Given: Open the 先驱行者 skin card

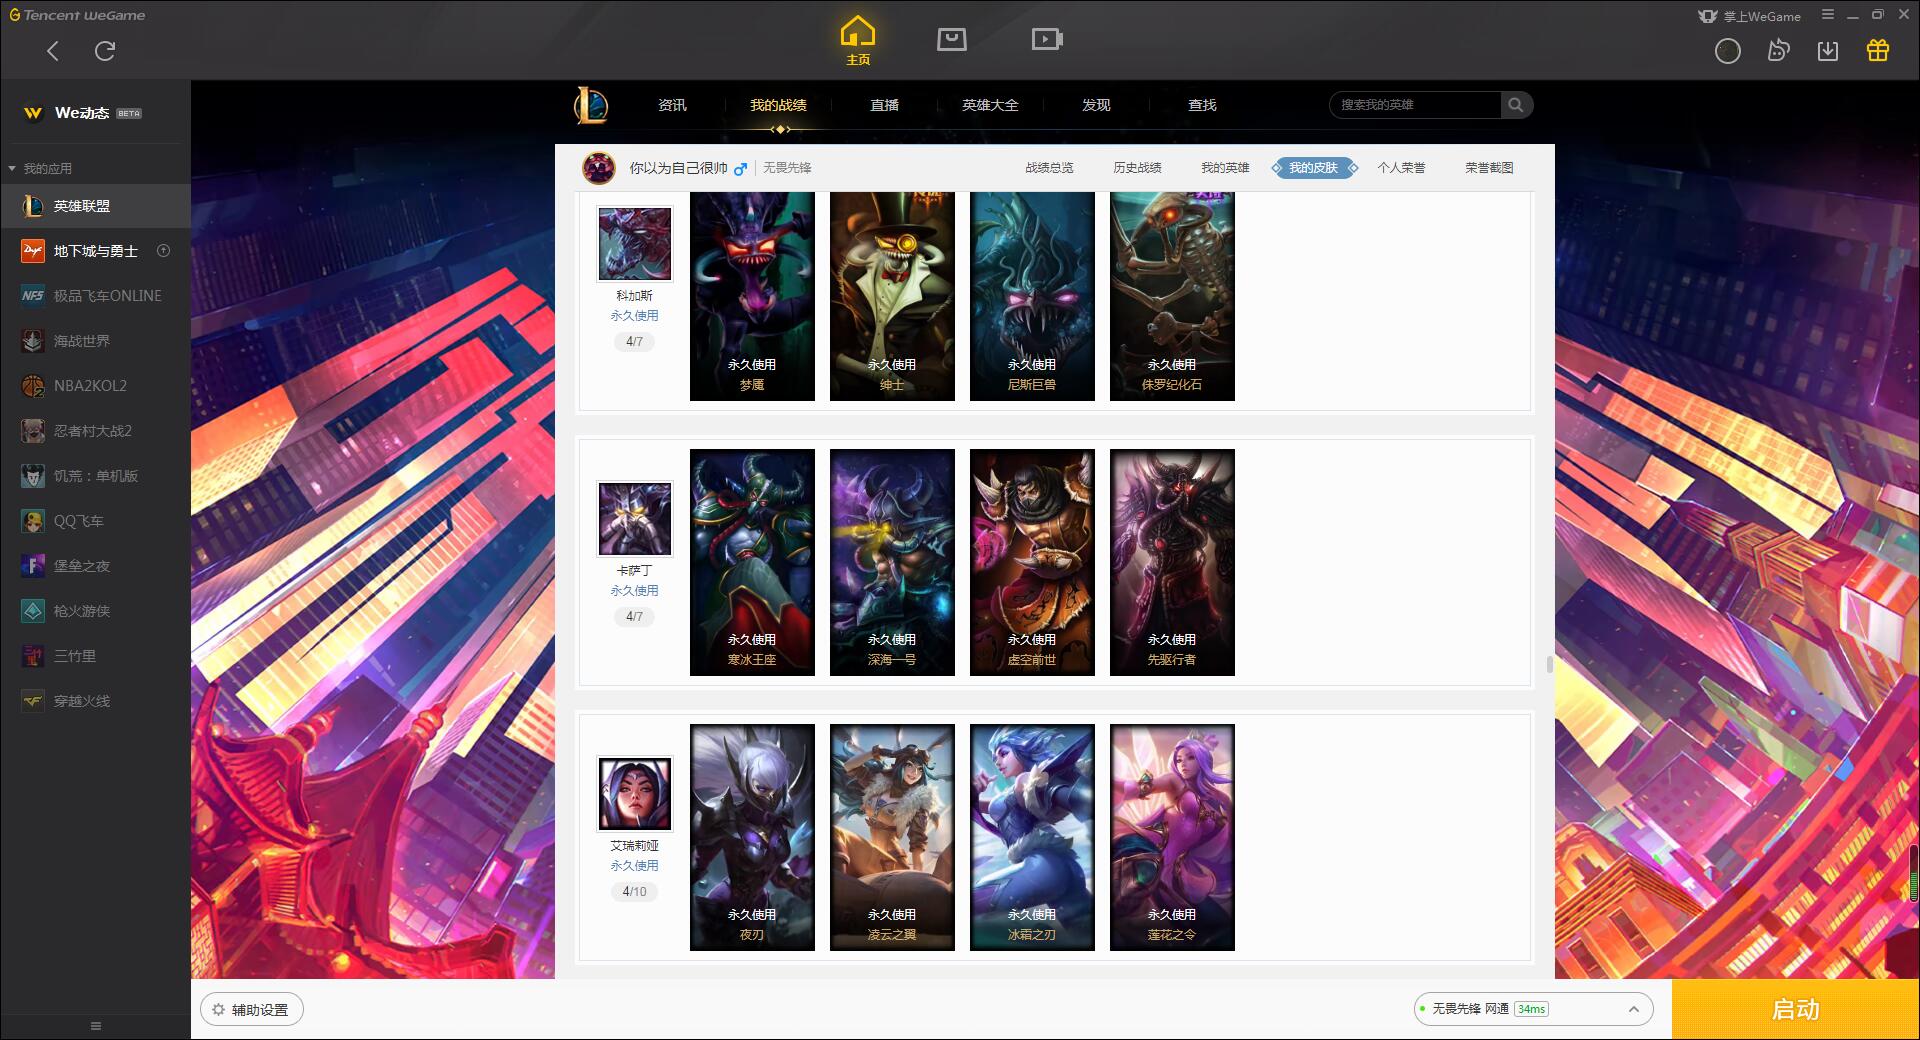Looking at the screenshot, I should pyautogui.click(x=1172, y=562).
